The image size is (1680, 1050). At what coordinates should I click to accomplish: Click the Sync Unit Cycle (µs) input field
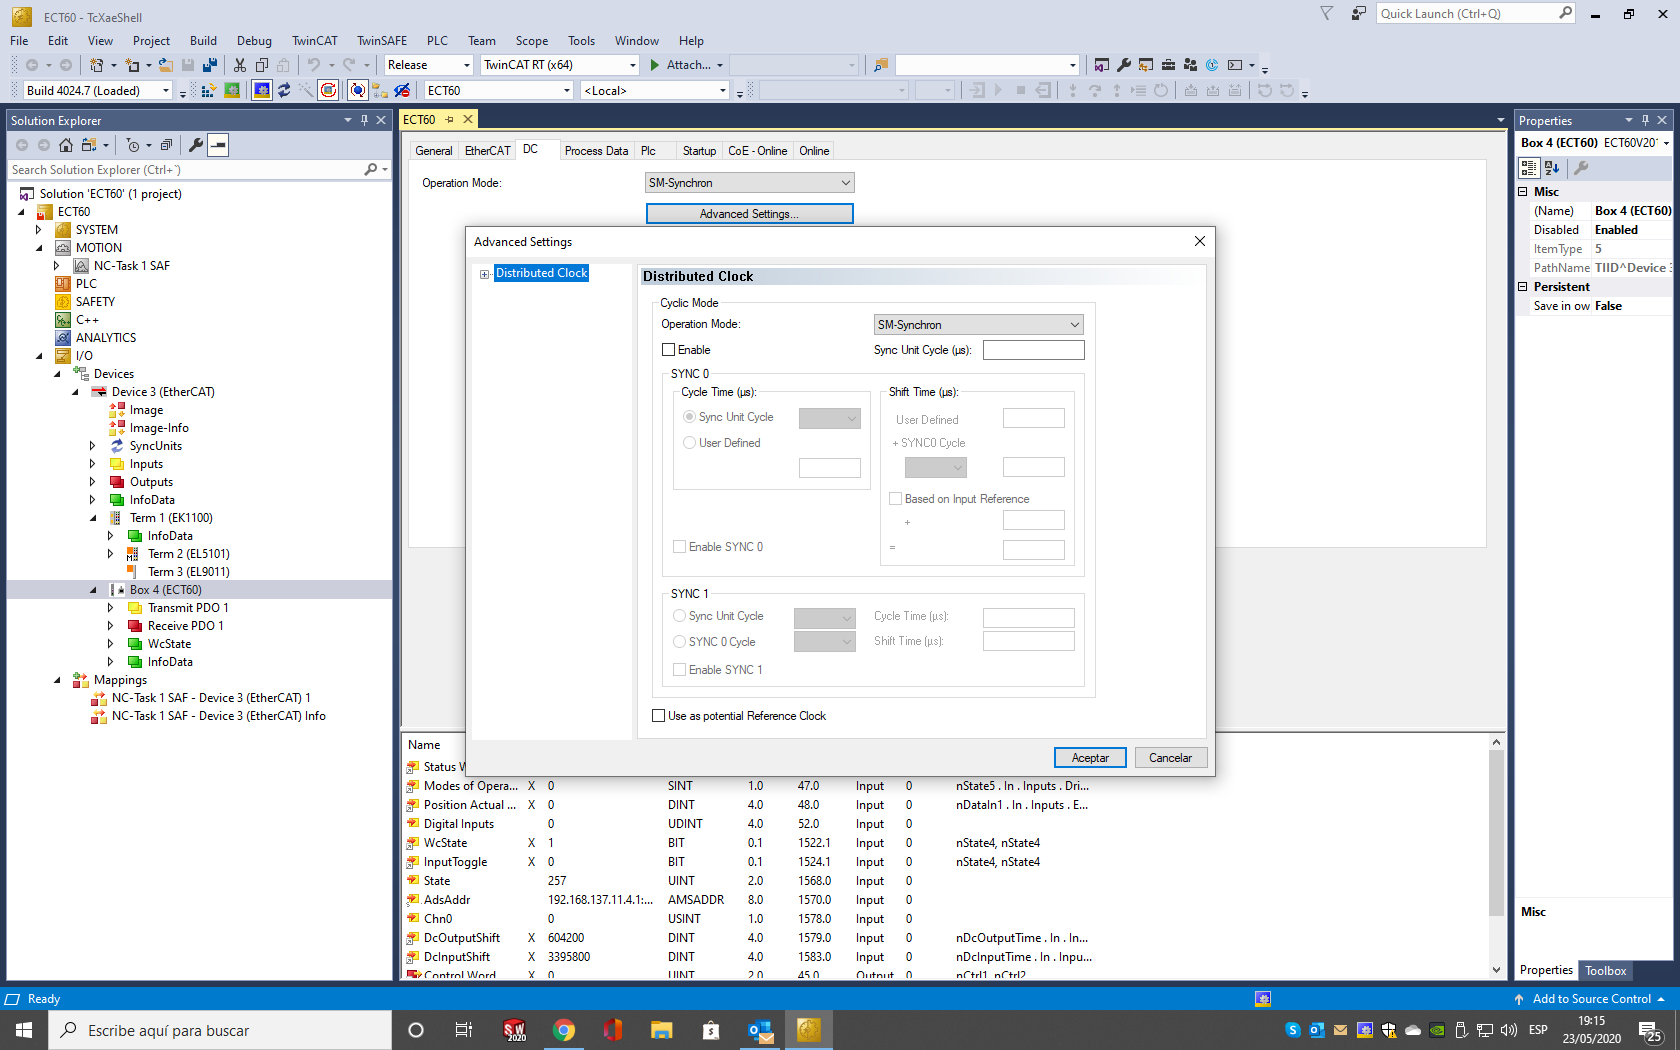tap(1033, 350)
